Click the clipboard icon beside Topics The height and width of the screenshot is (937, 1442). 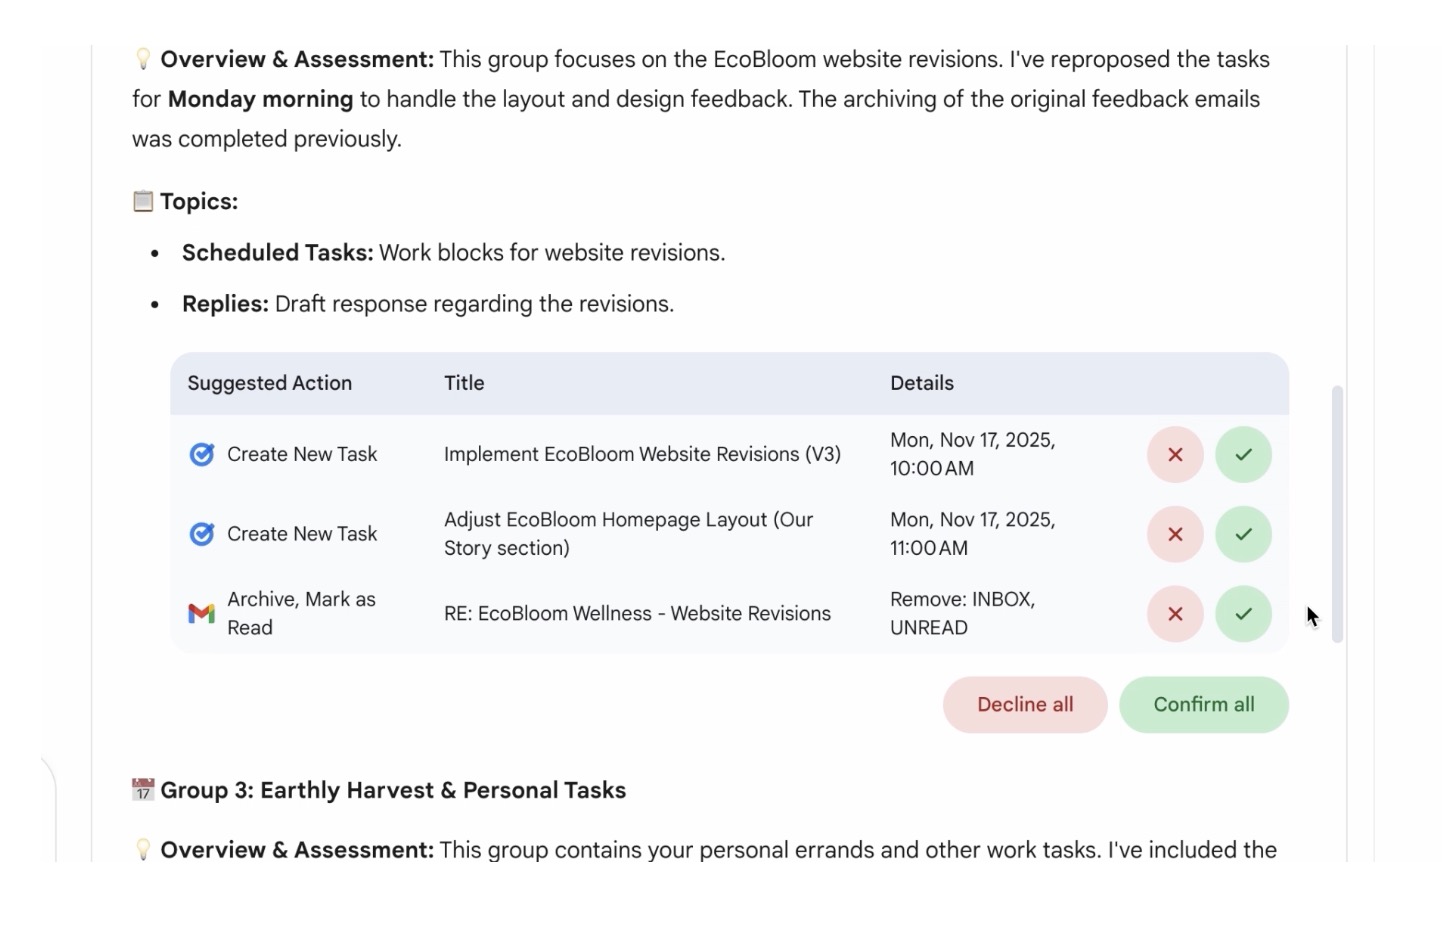[143, 201]
